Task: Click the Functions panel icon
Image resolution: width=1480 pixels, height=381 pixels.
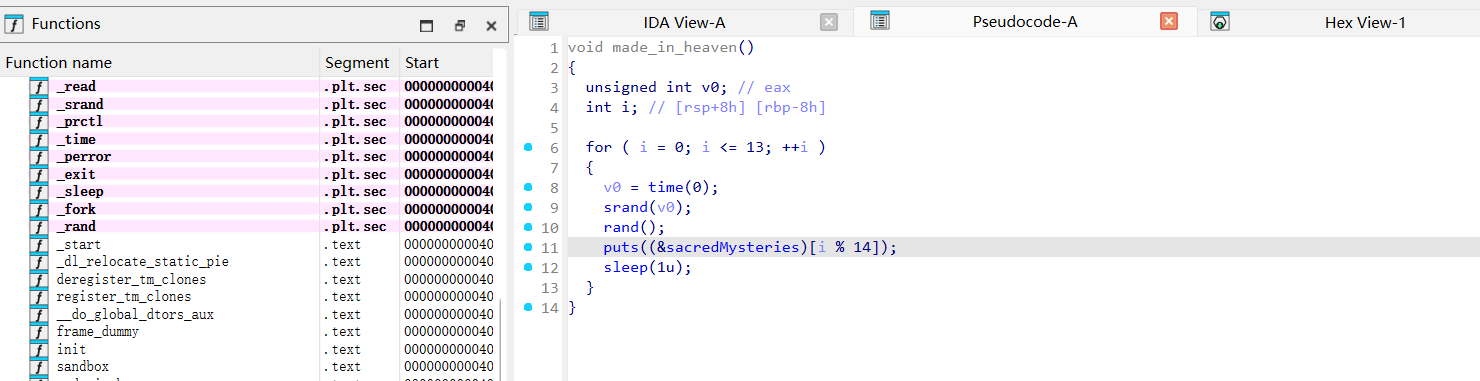Action: pyautogui.click(x=15, y=24)
